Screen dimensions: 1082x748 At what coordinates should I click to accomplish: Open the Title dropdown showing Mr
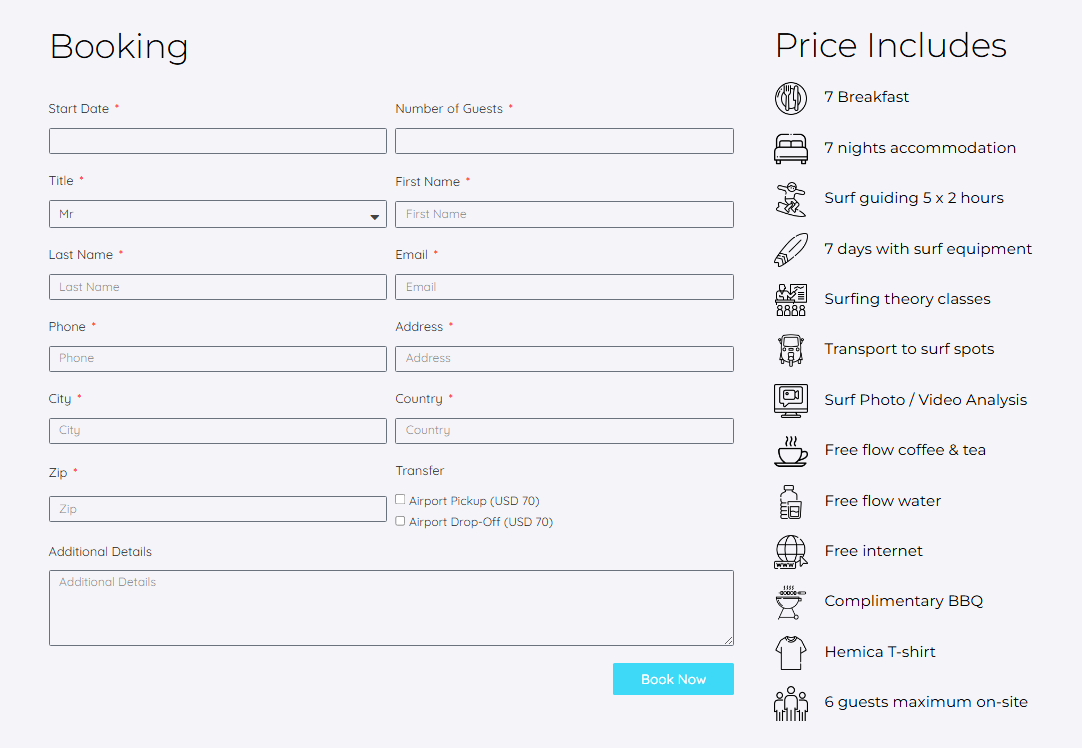point(217,214)
